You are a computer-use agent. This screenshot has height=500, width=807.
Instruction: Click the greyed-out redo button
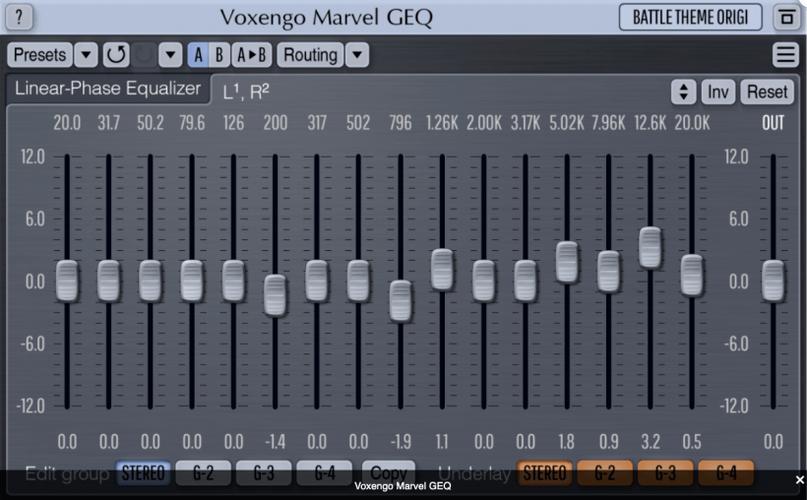point(144,55)
